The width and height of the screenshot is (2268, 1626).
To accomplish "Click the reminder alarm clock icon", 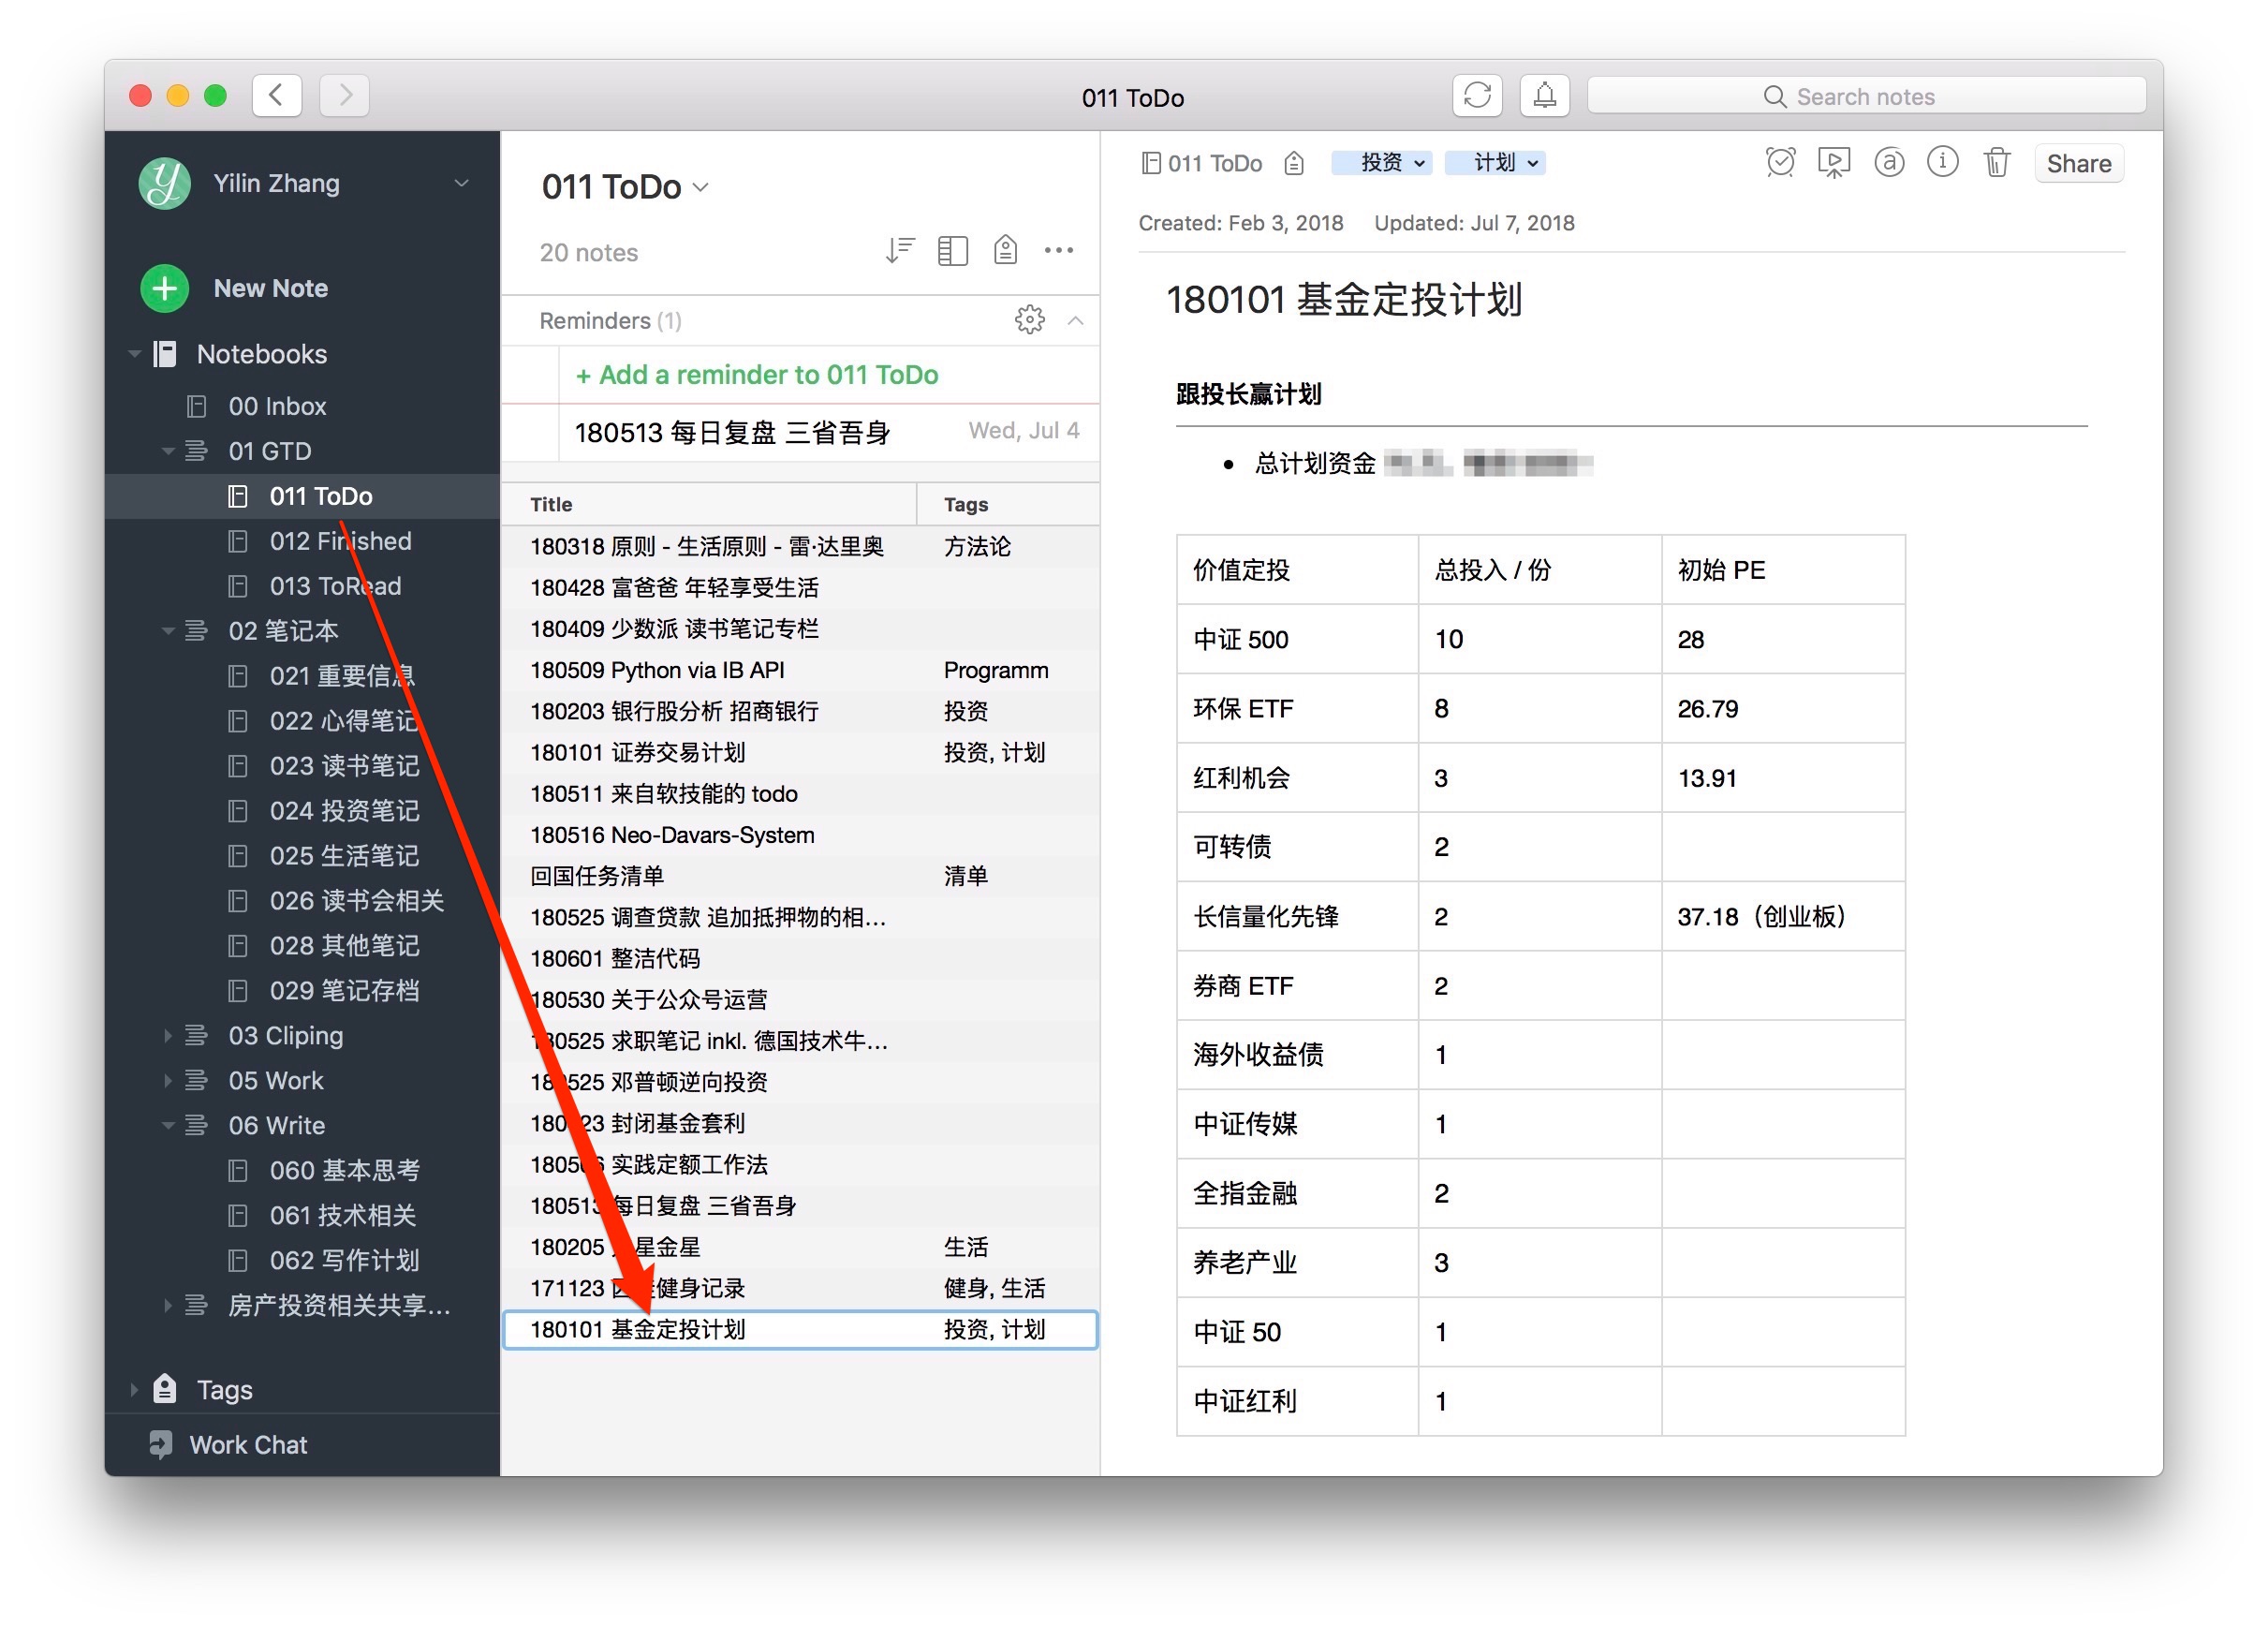I will point(1780,163).
